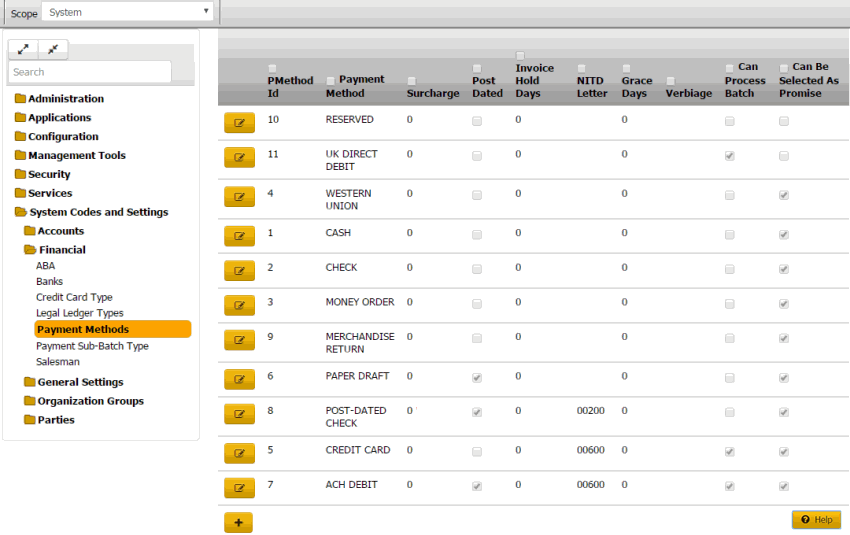Toggle the Can Process Batch header checkbox
This screenshot has width=850, height=535.
730,68
